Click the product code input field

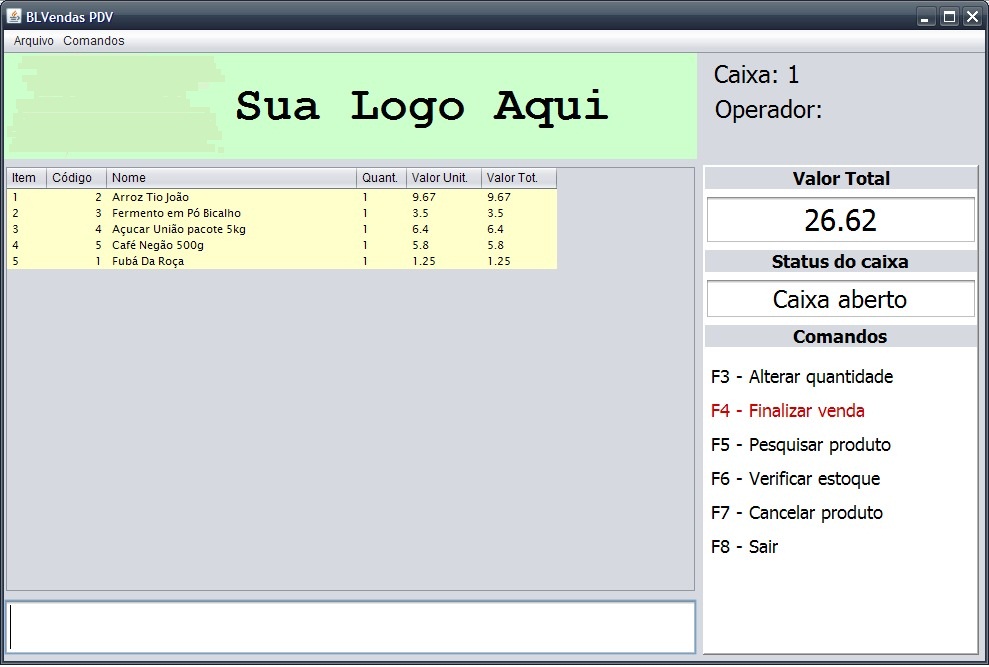pyautogui.click(x=350, y=627)
